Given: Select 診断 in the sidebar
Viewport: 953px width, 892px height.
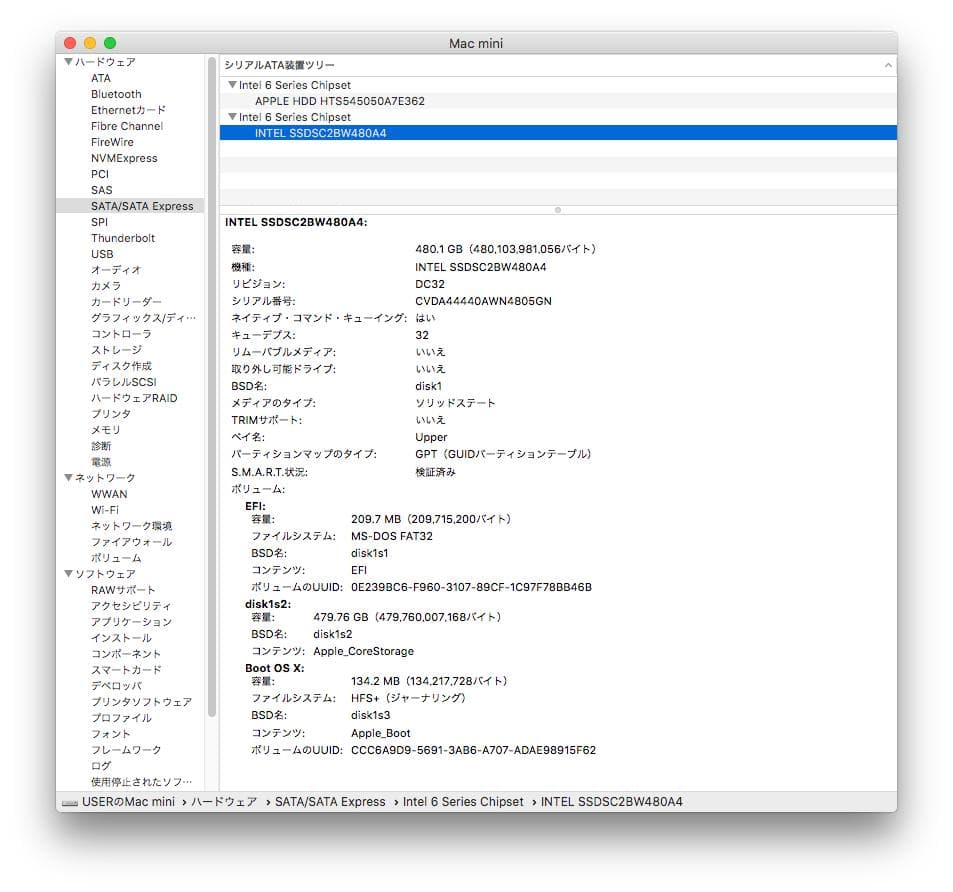Looking at the screenshot, I should point(101,446).
